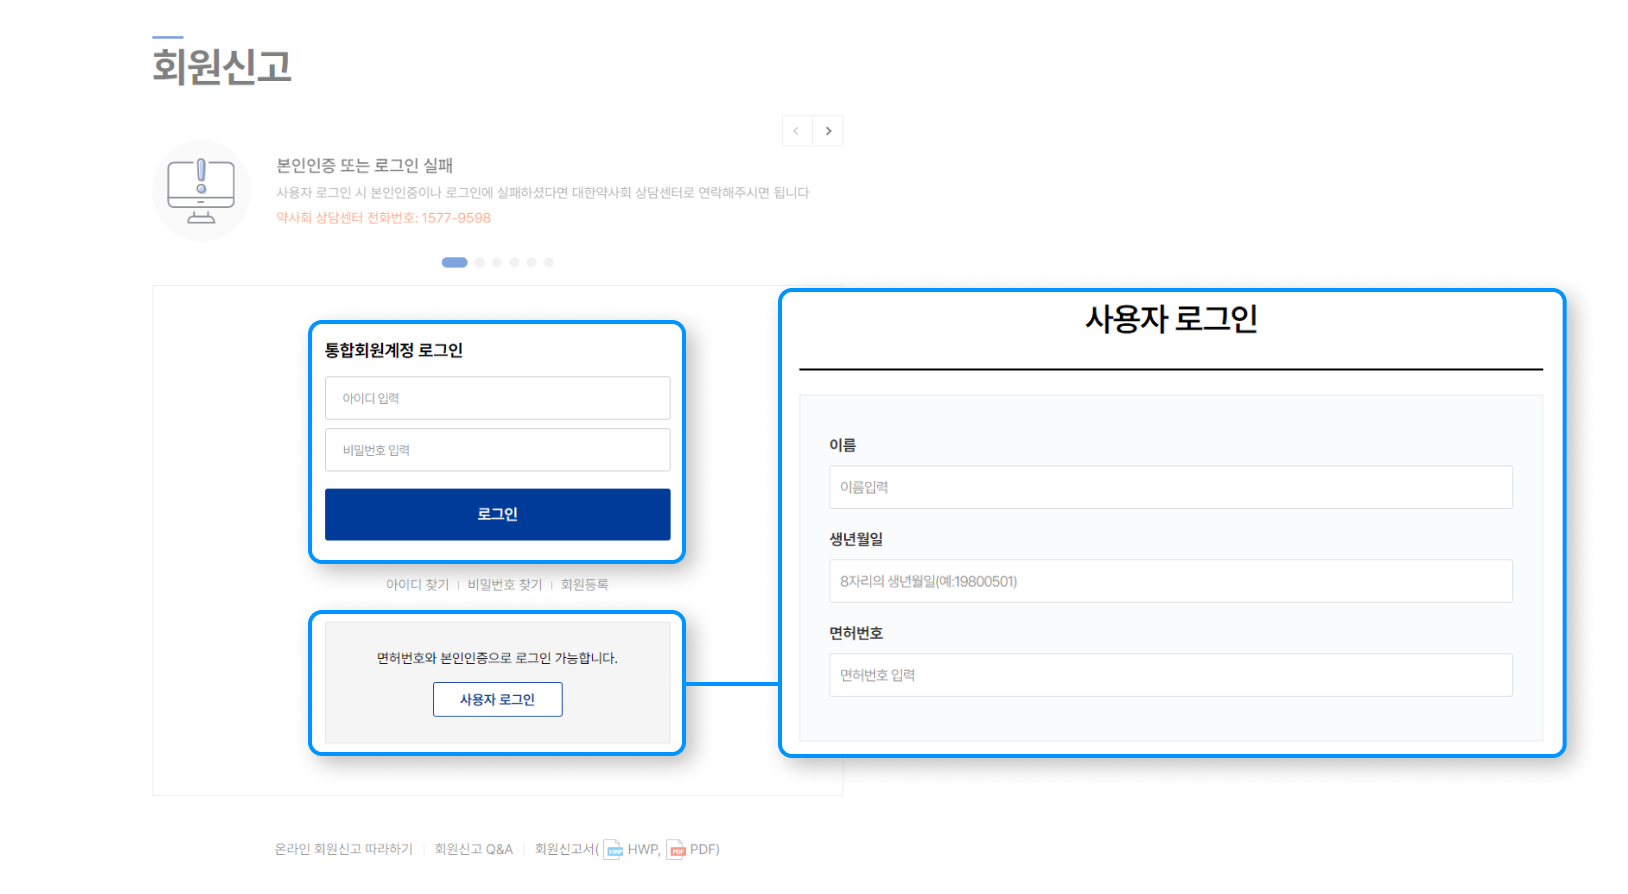The height and width of the screenshot is (894, 1628).
Task: Open 온라인 회원신고 따라하기 link
Action: pyautogui.click(x=343, y=849)
